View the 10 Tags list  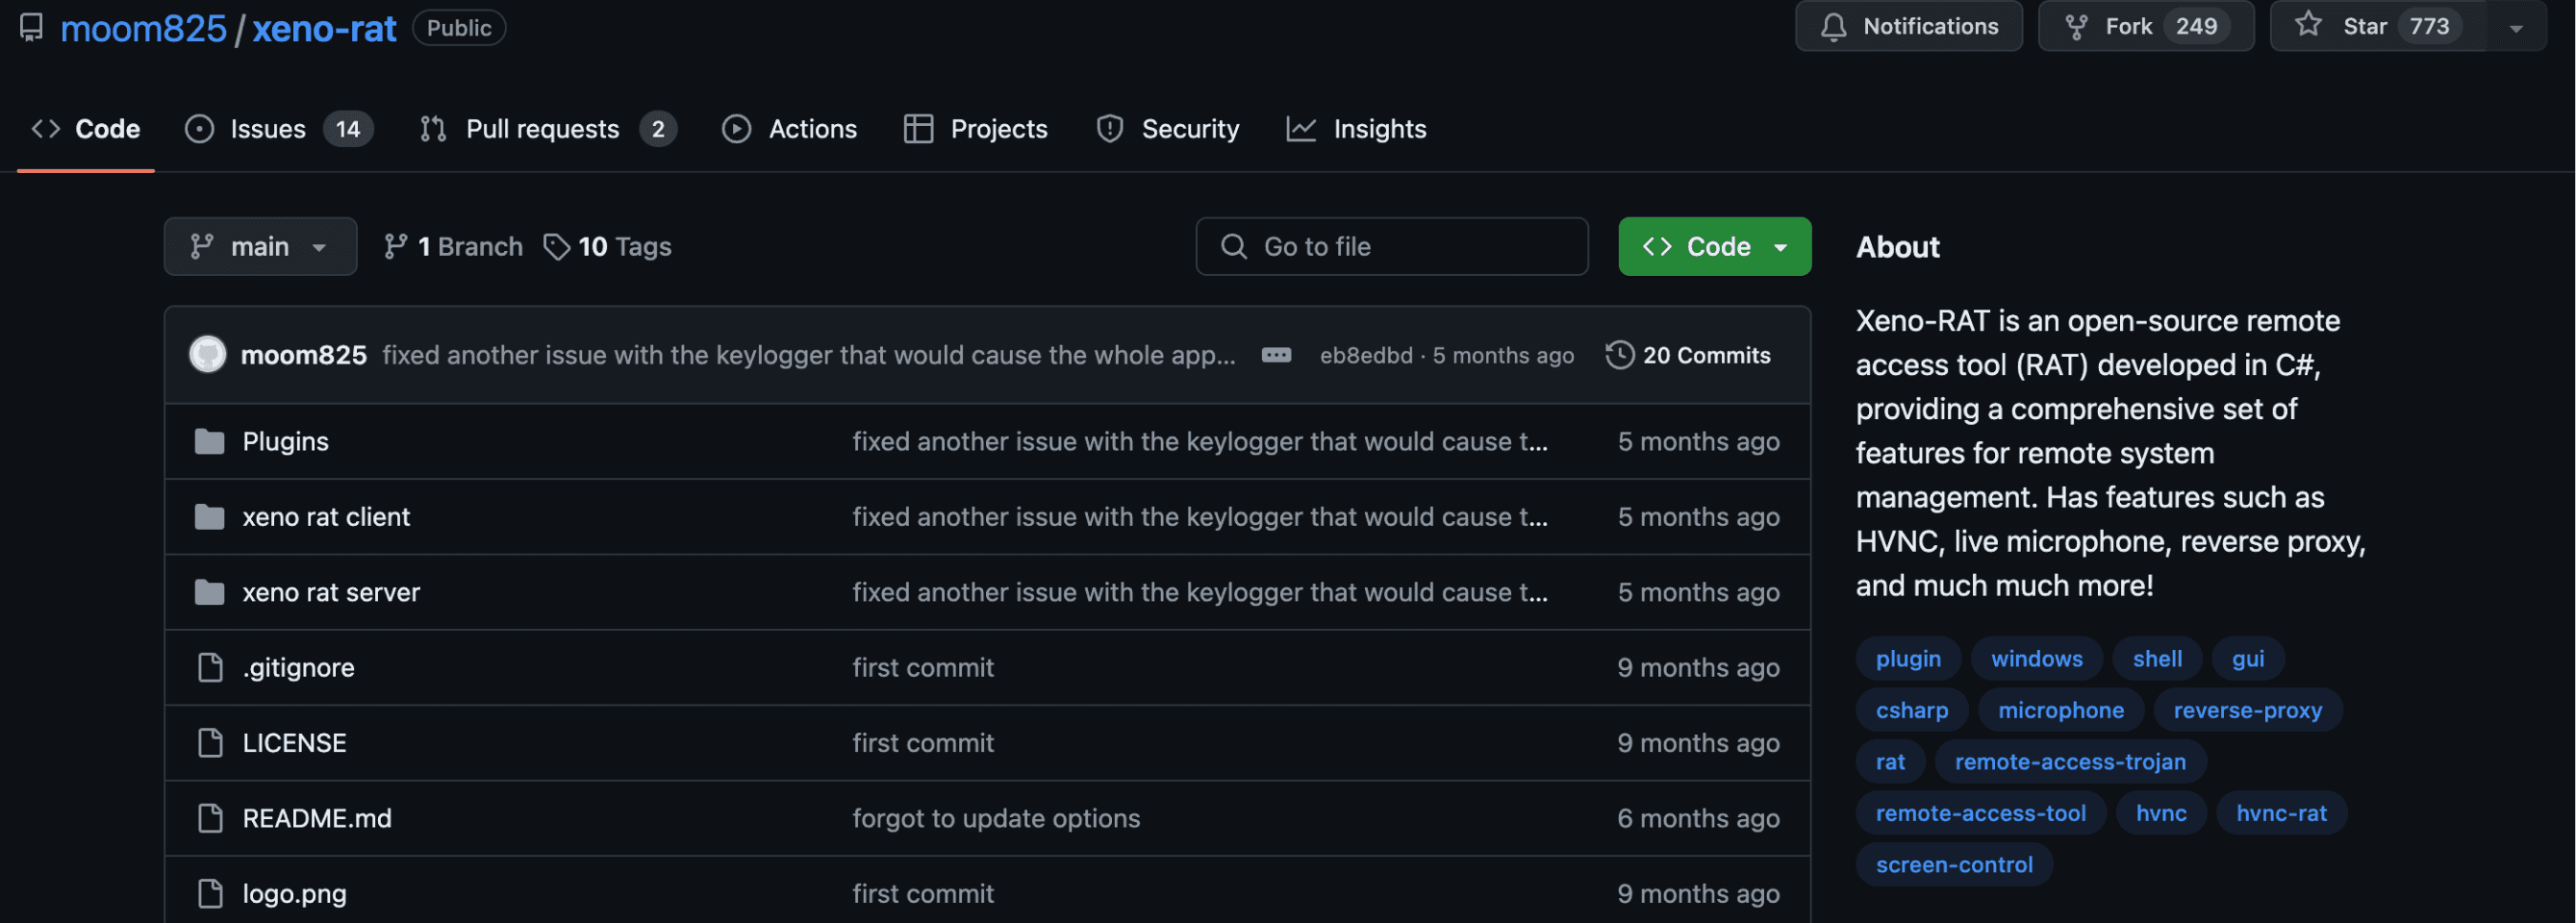pos(608,246)
